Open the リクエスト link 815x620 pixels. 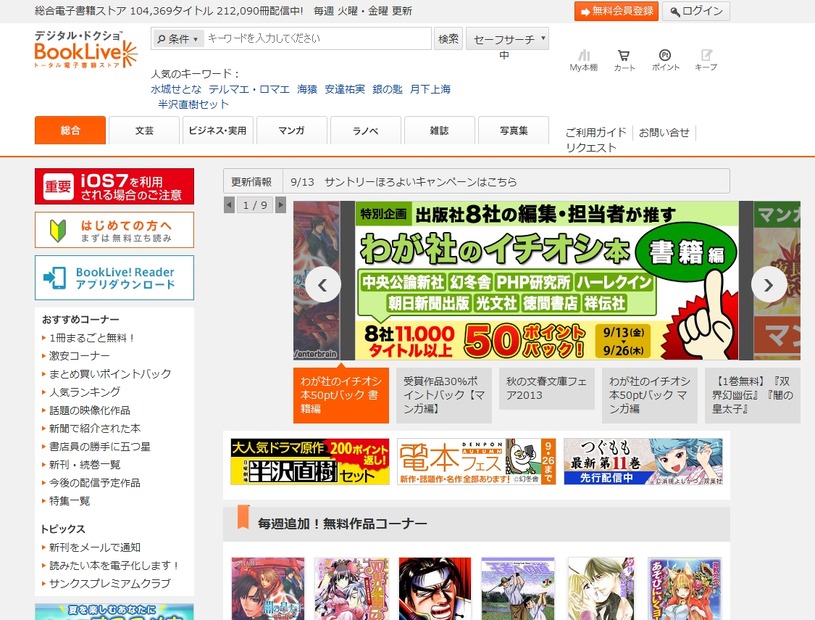pos(590,148)
